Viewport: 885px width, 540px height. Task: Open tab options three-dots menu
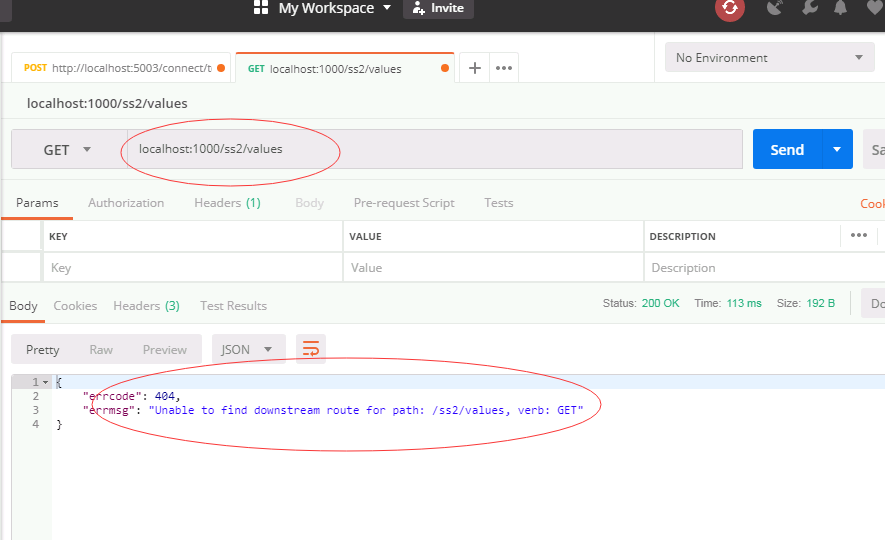tap(503, 68)
